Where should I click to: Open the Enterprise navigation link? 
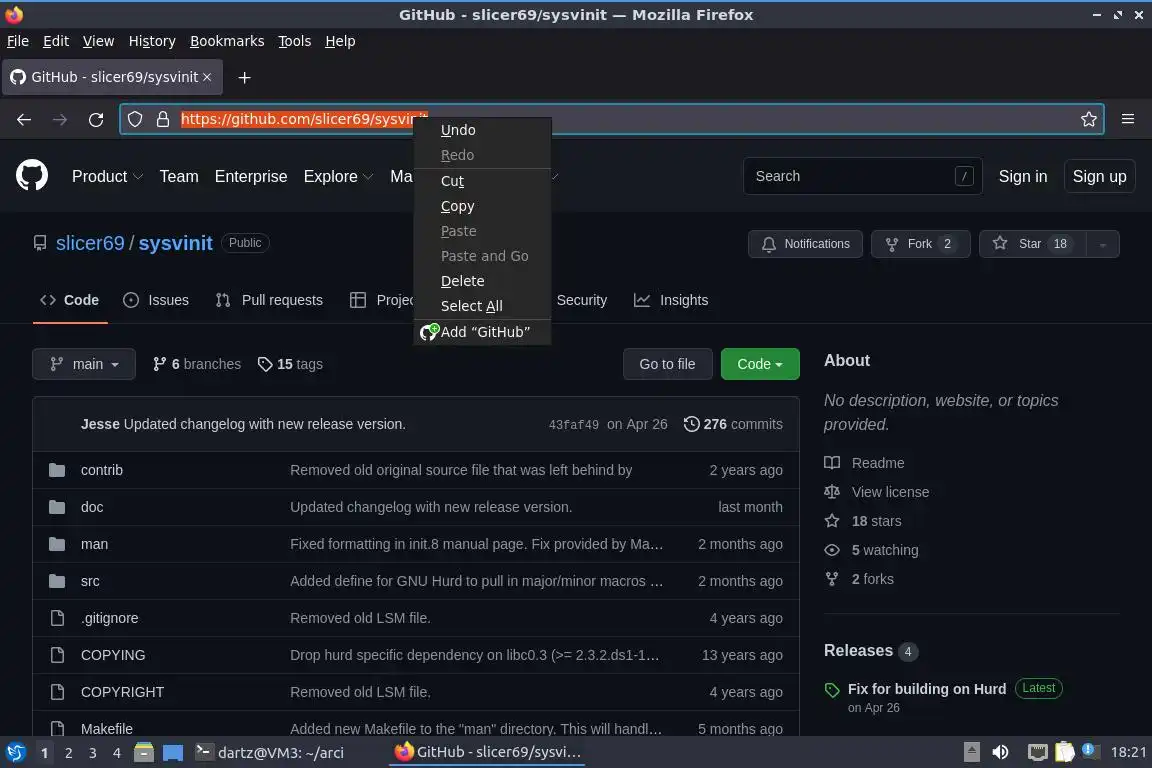(251, 176)
